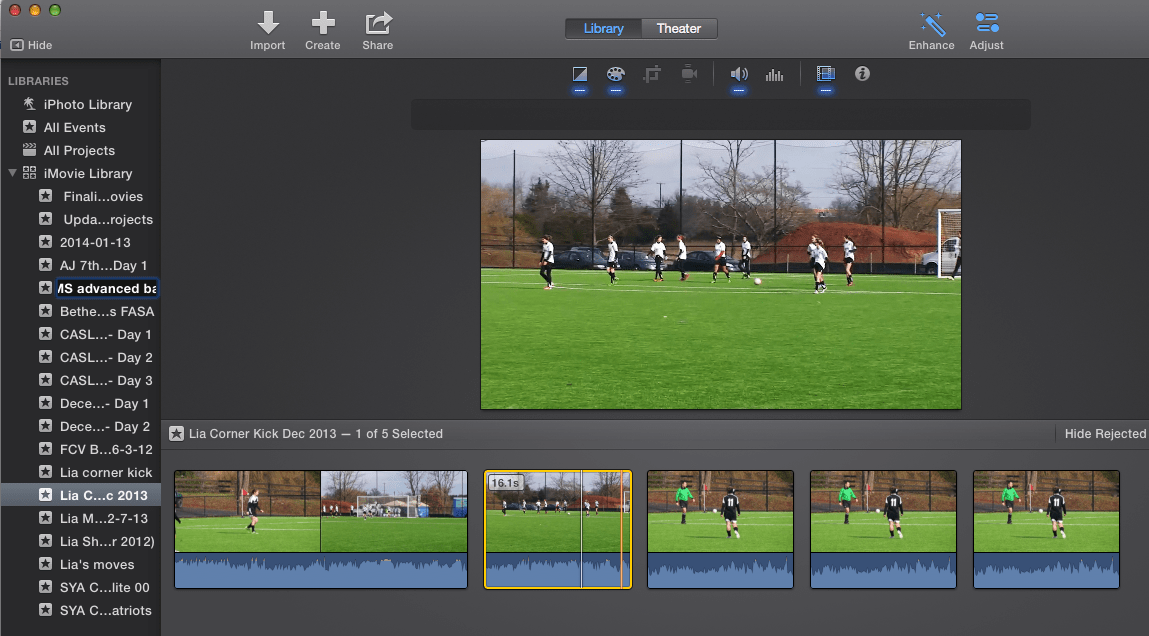1149x636 pixels.
Task: Switch to the Theater tab
Action: tap(679, 28)
